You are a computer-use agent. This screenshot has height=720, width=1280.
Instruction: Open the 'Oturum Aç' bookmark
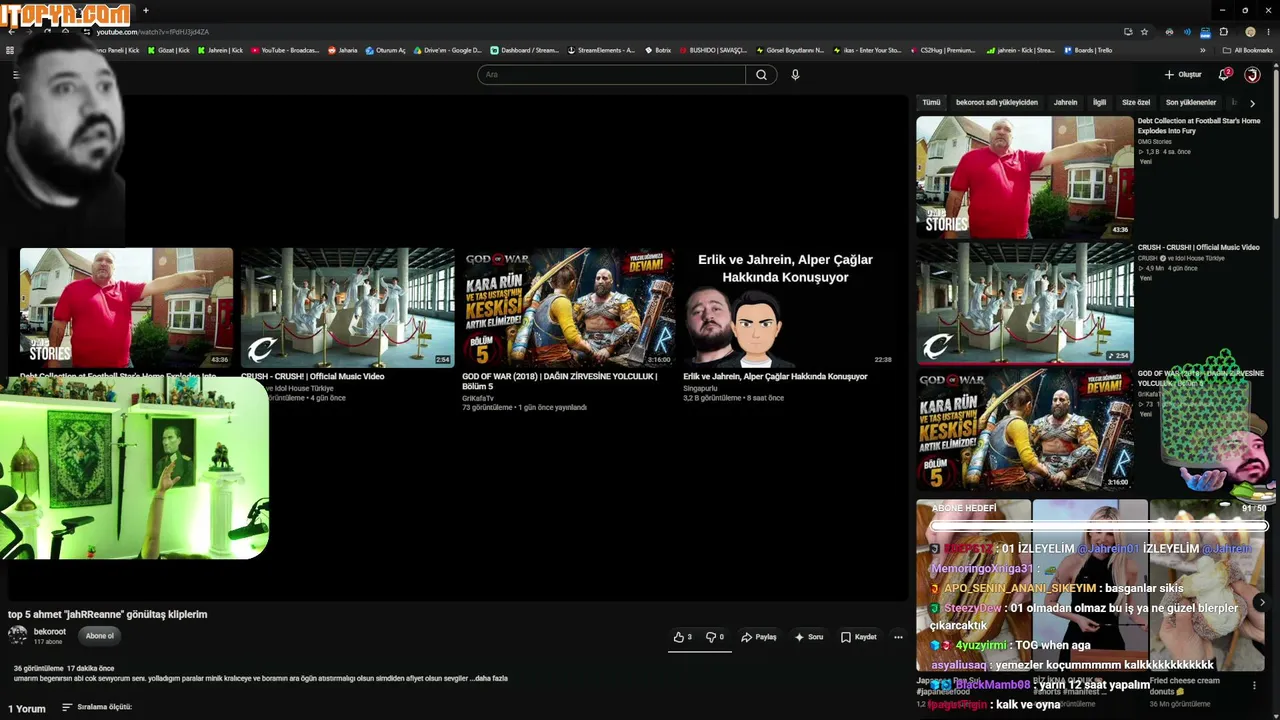tap(386, 50)
